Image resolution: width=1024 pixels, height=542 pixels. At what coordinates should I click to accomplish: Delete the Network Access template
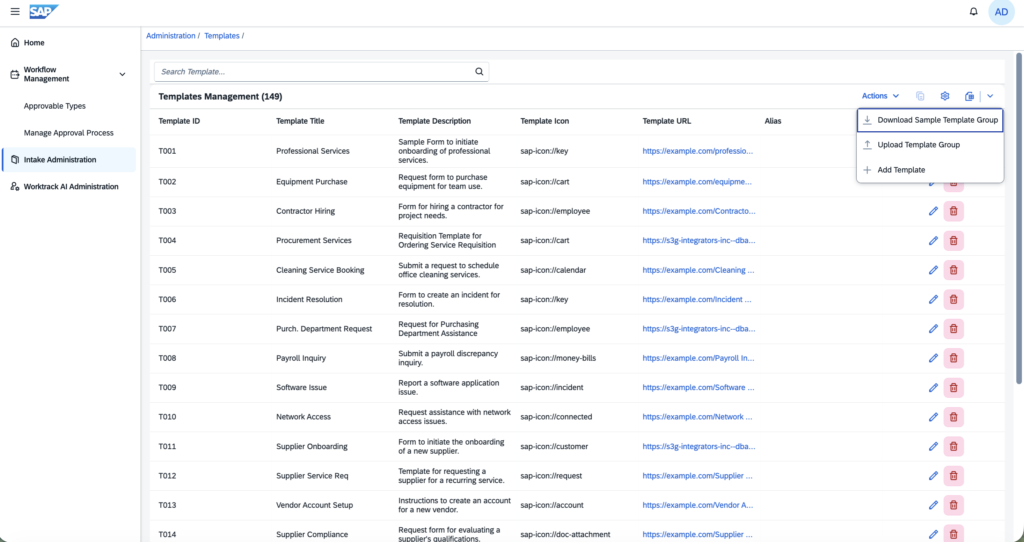pos(953,417)
